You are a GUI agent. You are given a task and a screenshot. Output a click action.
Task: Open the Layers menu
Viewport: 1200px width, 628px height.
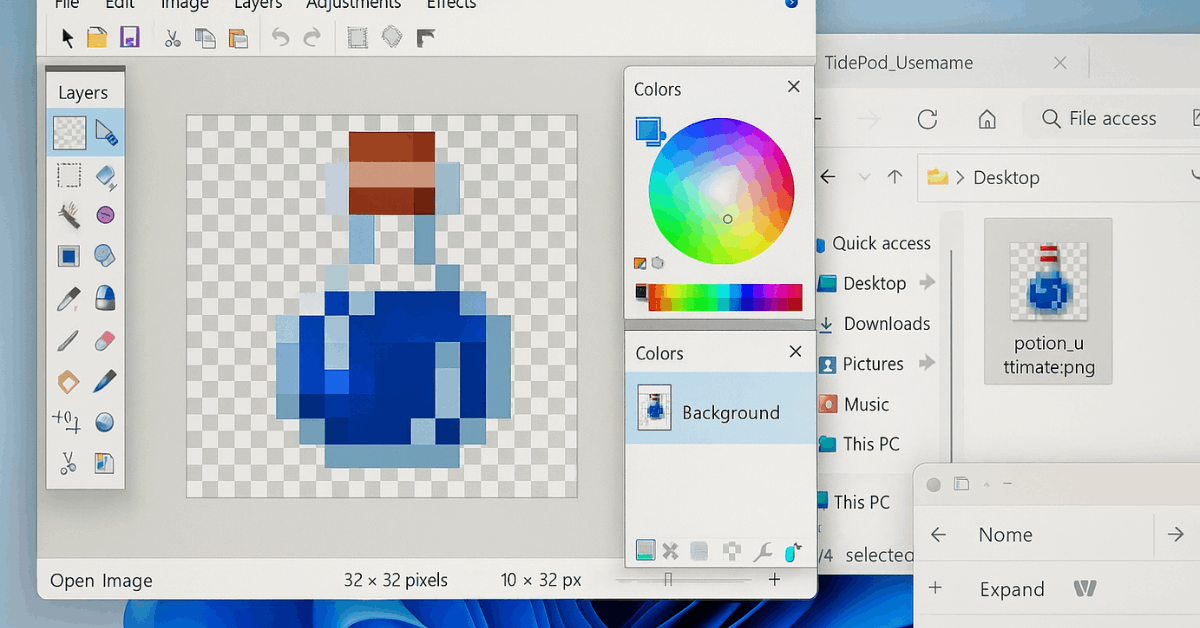tap(258, 4)
